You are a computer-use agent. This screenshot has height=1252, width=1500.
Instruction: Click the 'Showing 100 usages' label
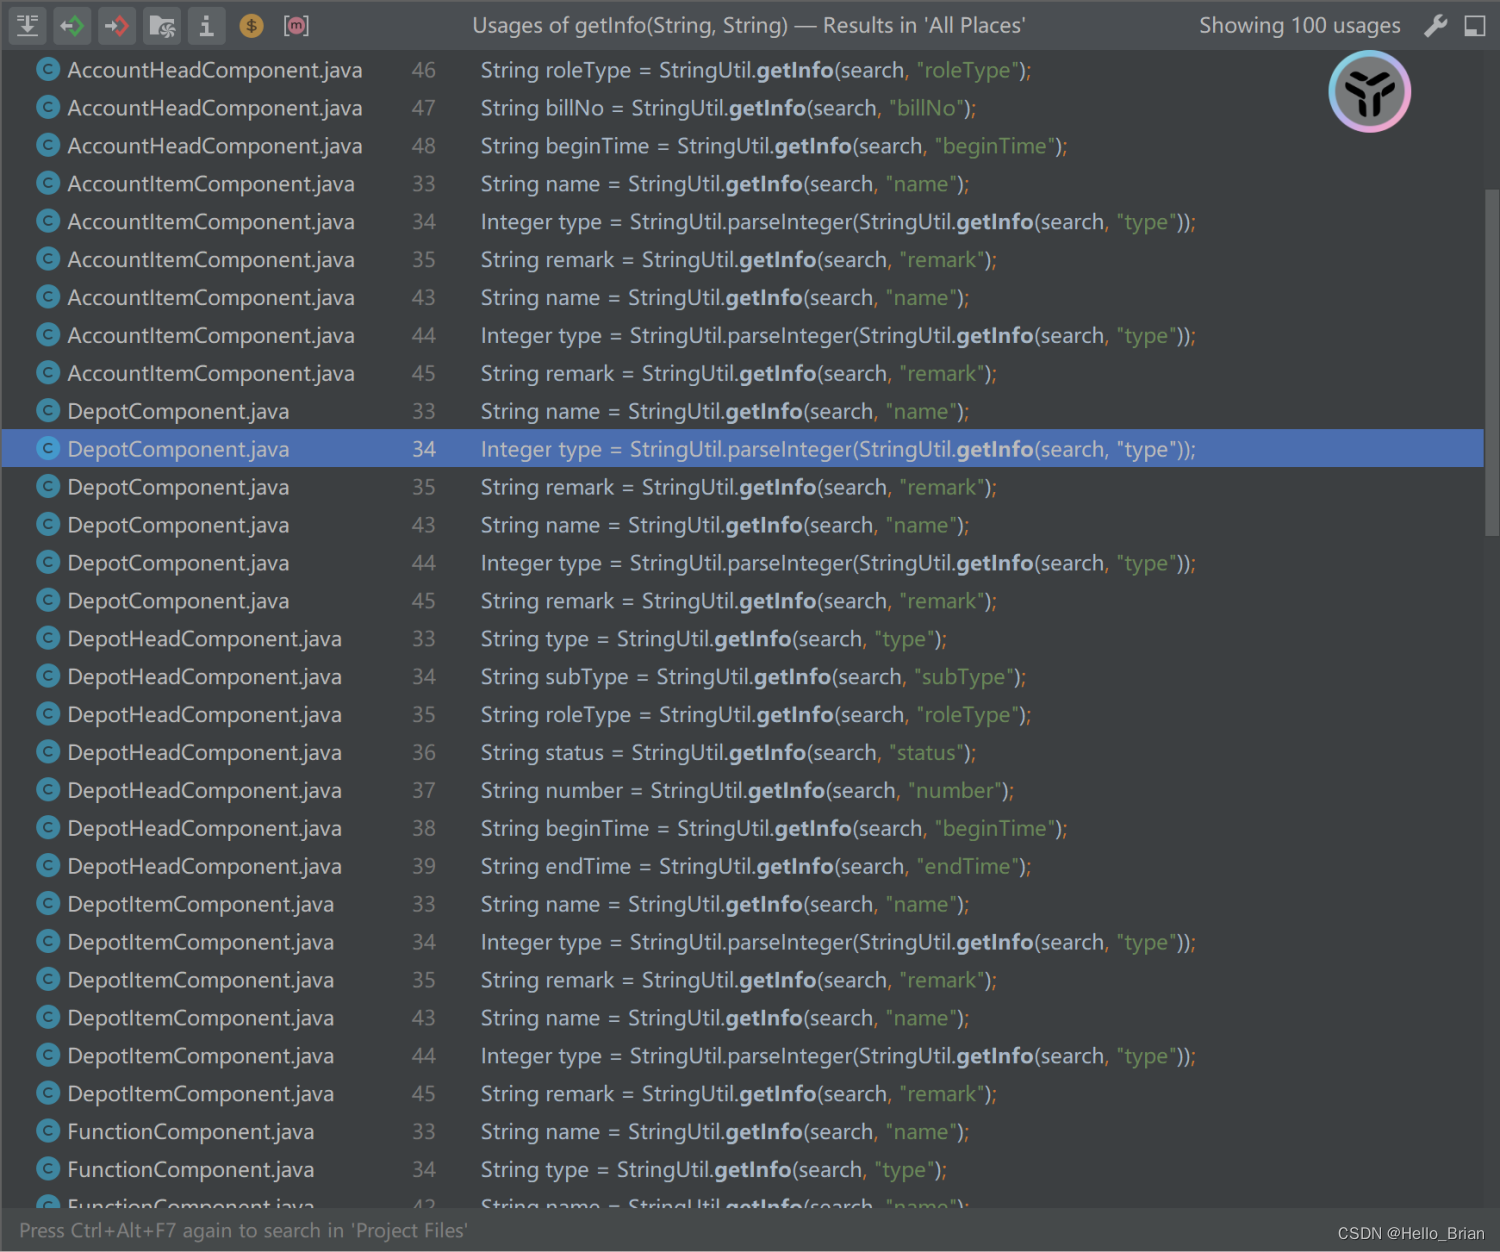click(1299, 26)
